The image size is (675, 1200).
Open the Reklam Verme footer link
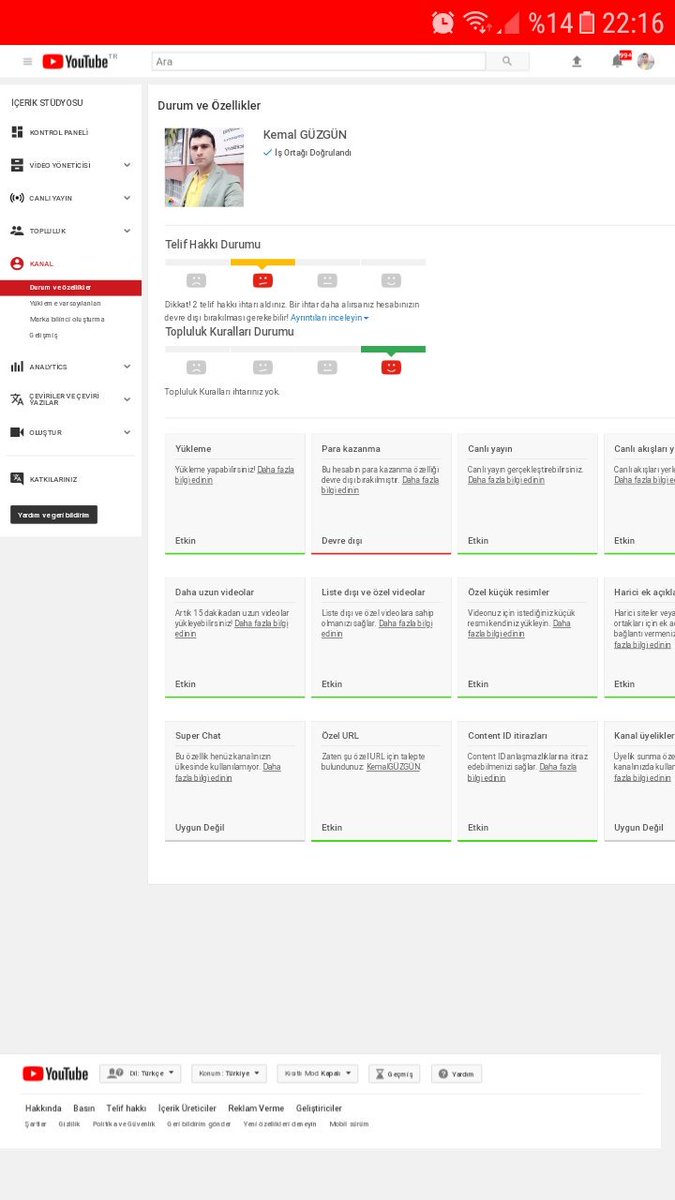point(256,1108)
